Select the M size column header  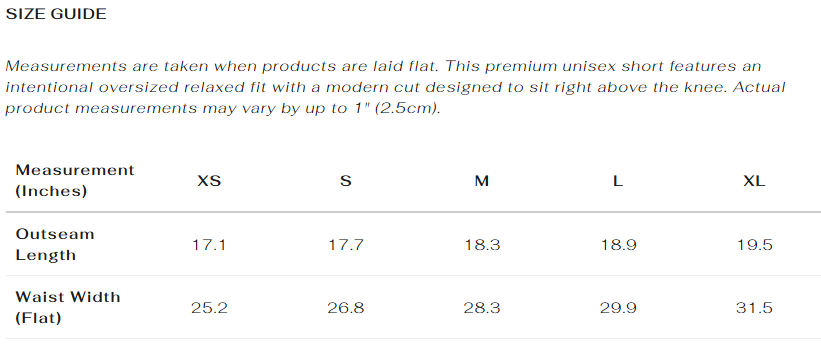482,181
